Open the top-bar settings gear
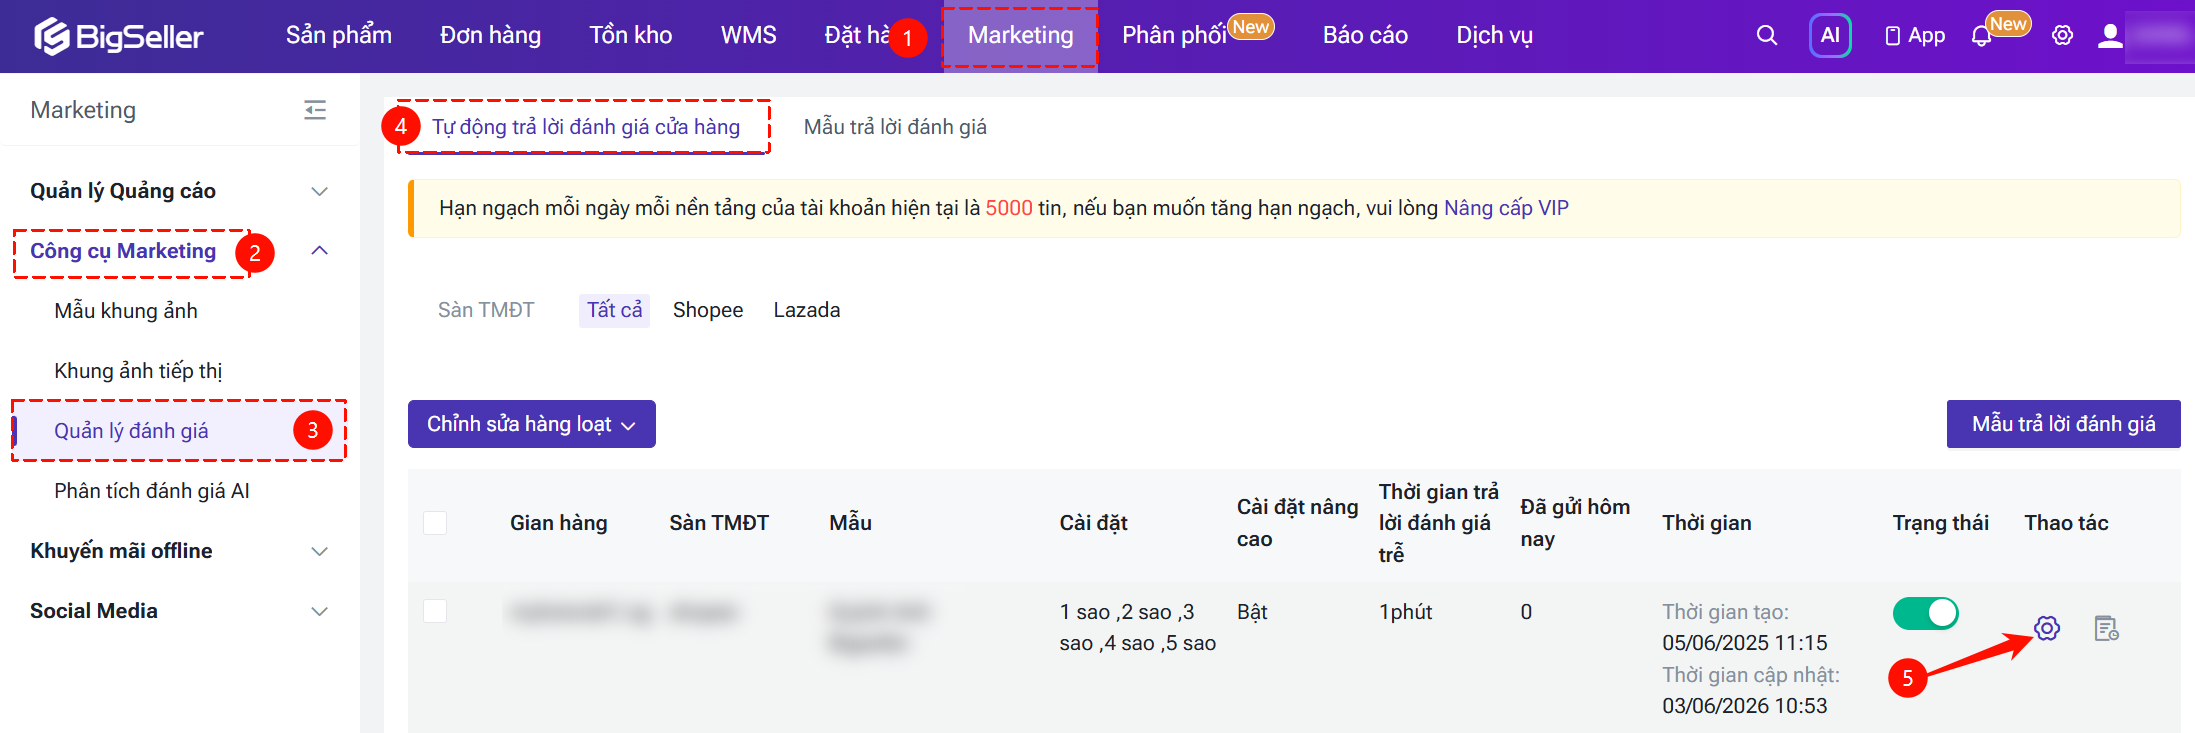This screenshot has height=733, width=2195. pyautogui.click(x=2062, y=36)
